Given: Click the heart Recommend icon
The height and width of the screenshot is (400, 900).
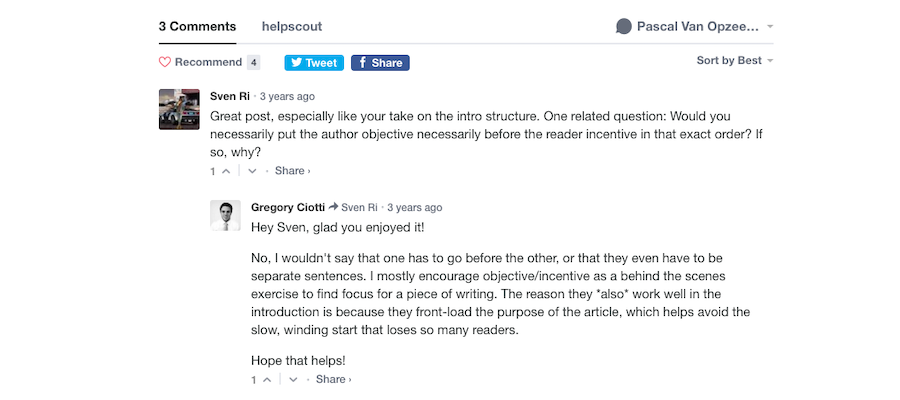Looking at the screenshot, I should (165, 62).
